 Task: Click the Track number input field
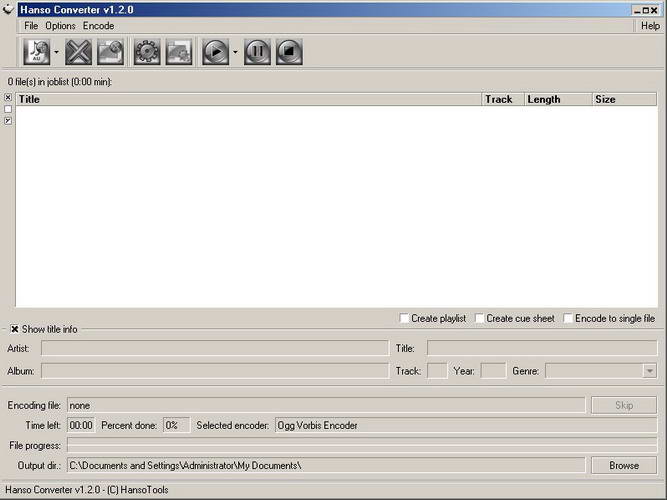click(x=437, y=371)
